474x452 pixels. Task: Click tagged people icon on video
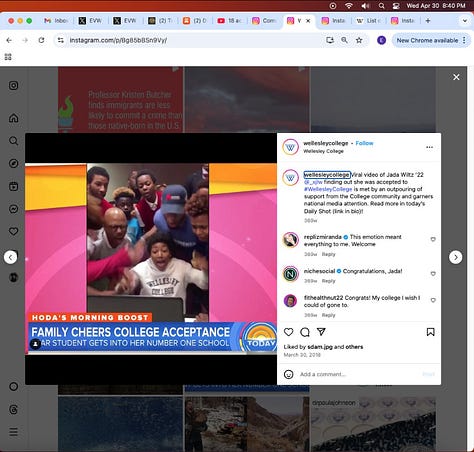[x=35, y=344]
